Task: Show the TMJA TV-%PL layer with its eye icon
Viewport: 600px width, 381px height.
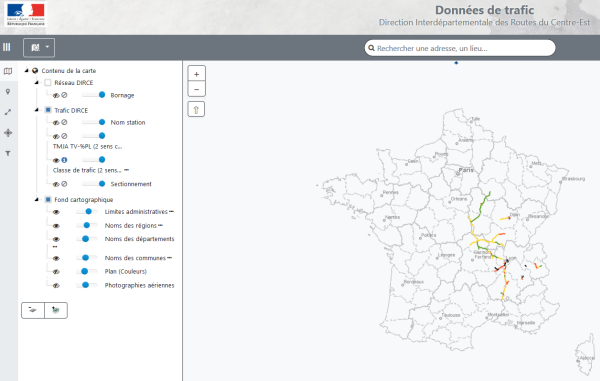Action: tap(56, 136)
